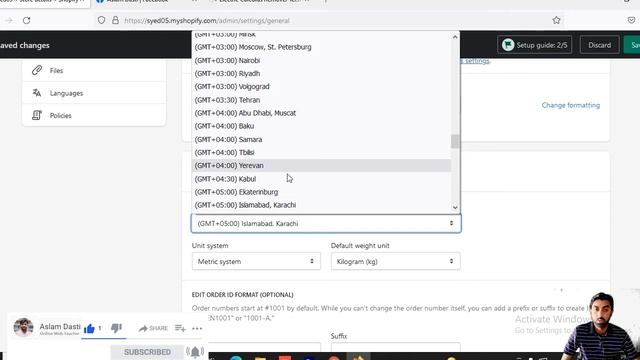Click the thumbs down dislike icon
The height and width of the screenshot is (360, 640).
coord(116,328)
